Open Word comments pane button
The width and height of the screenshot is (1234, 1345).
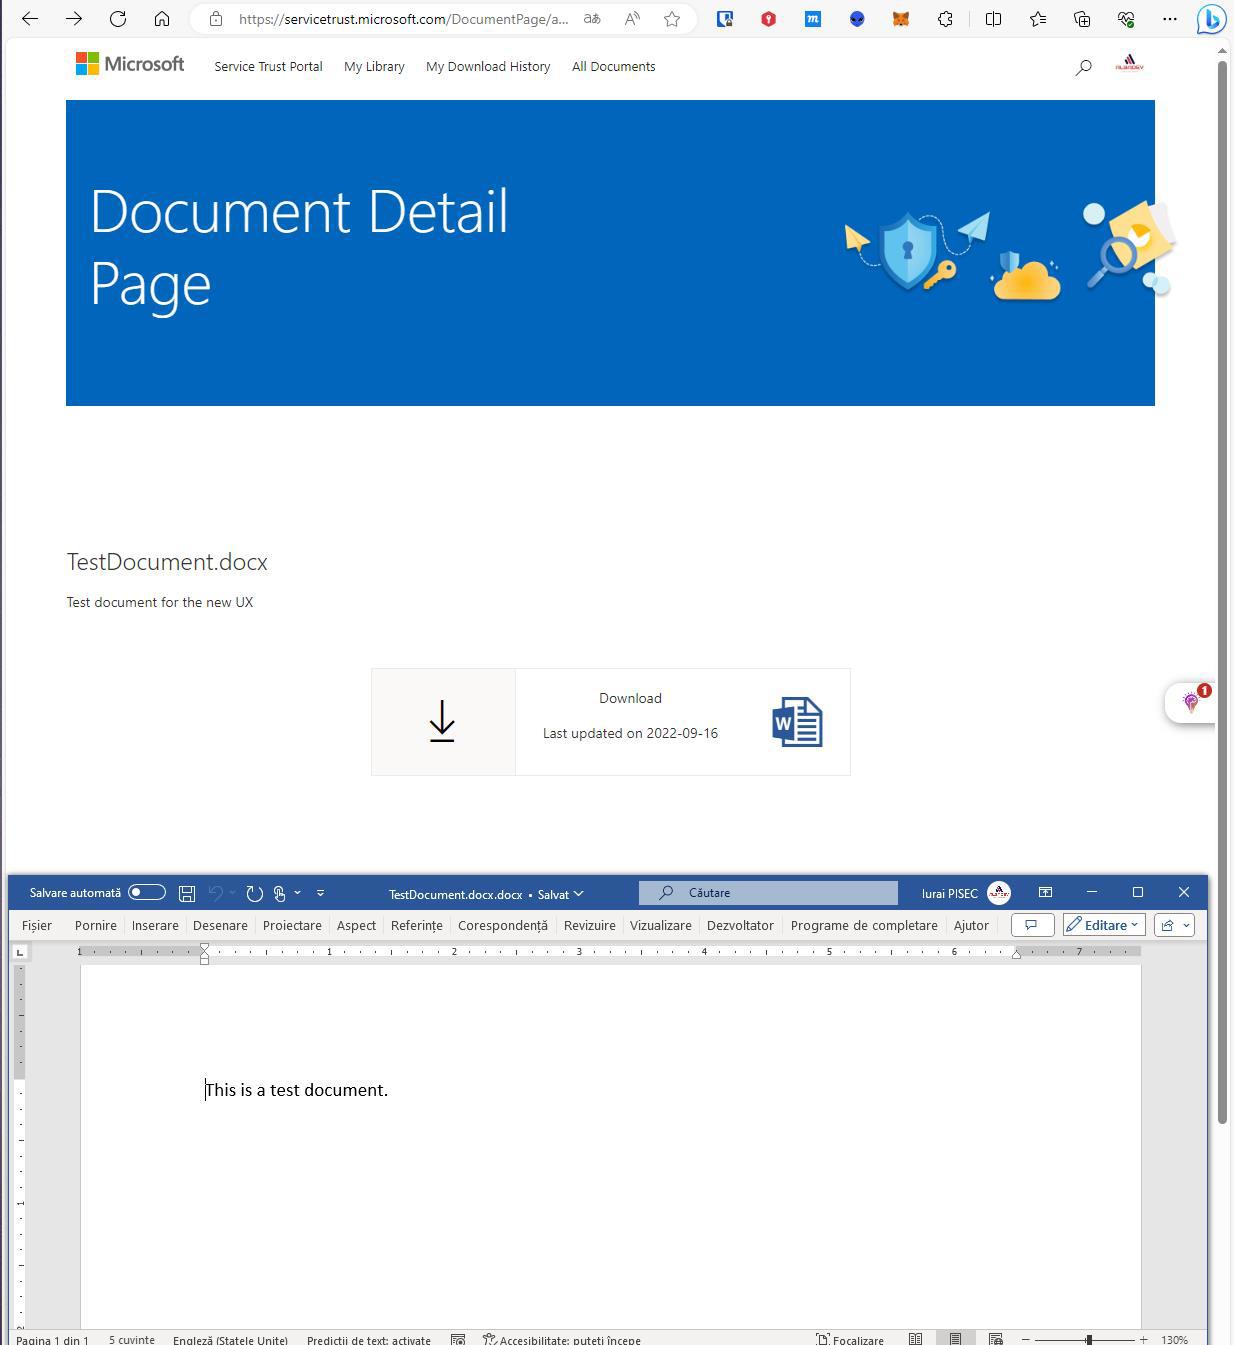(1032, 925)
